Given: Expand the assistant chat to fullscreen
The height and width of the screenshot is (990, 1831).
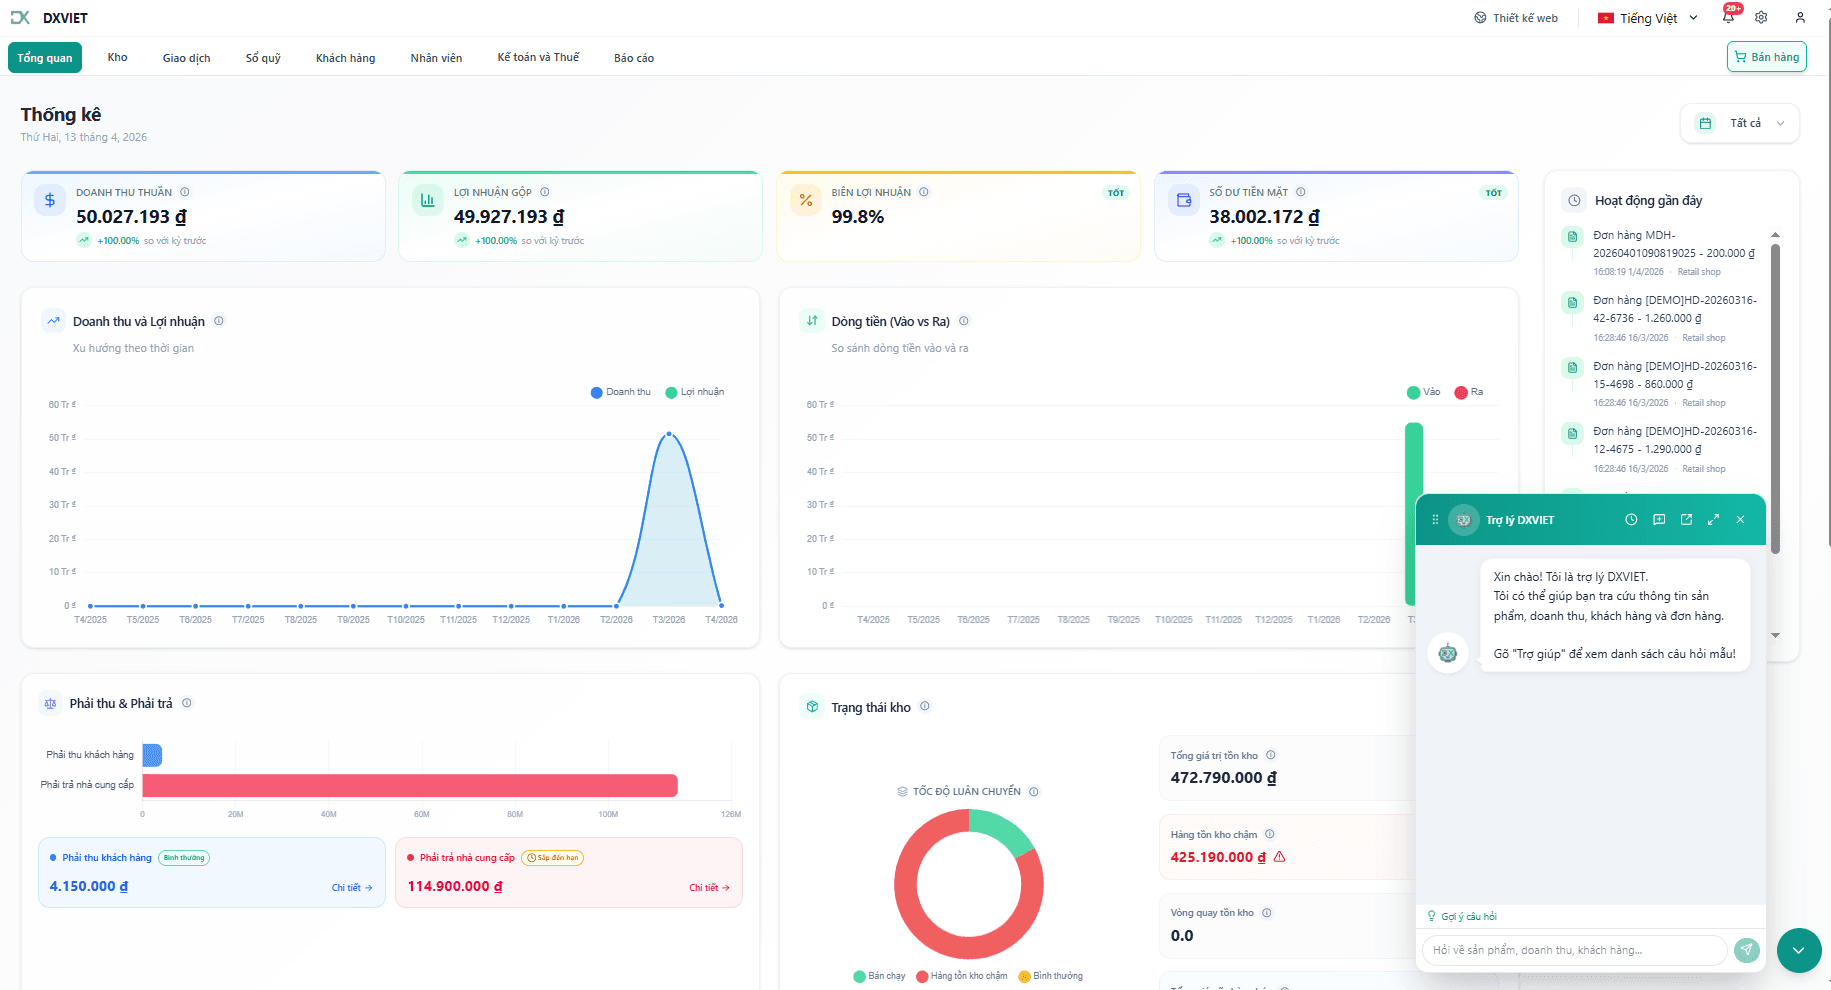Looking at the screenshot, I should click(x=1713, y=520).
